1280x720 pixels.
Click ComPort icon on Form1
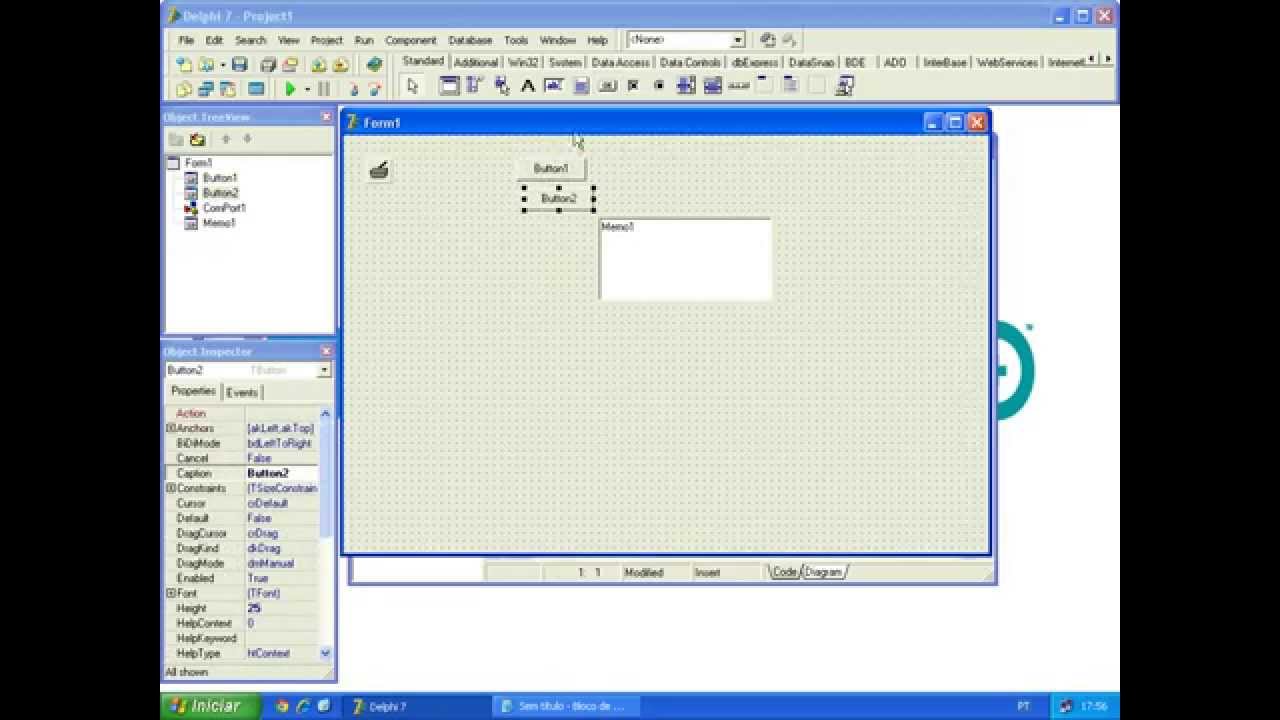click(x=378, y=171)
